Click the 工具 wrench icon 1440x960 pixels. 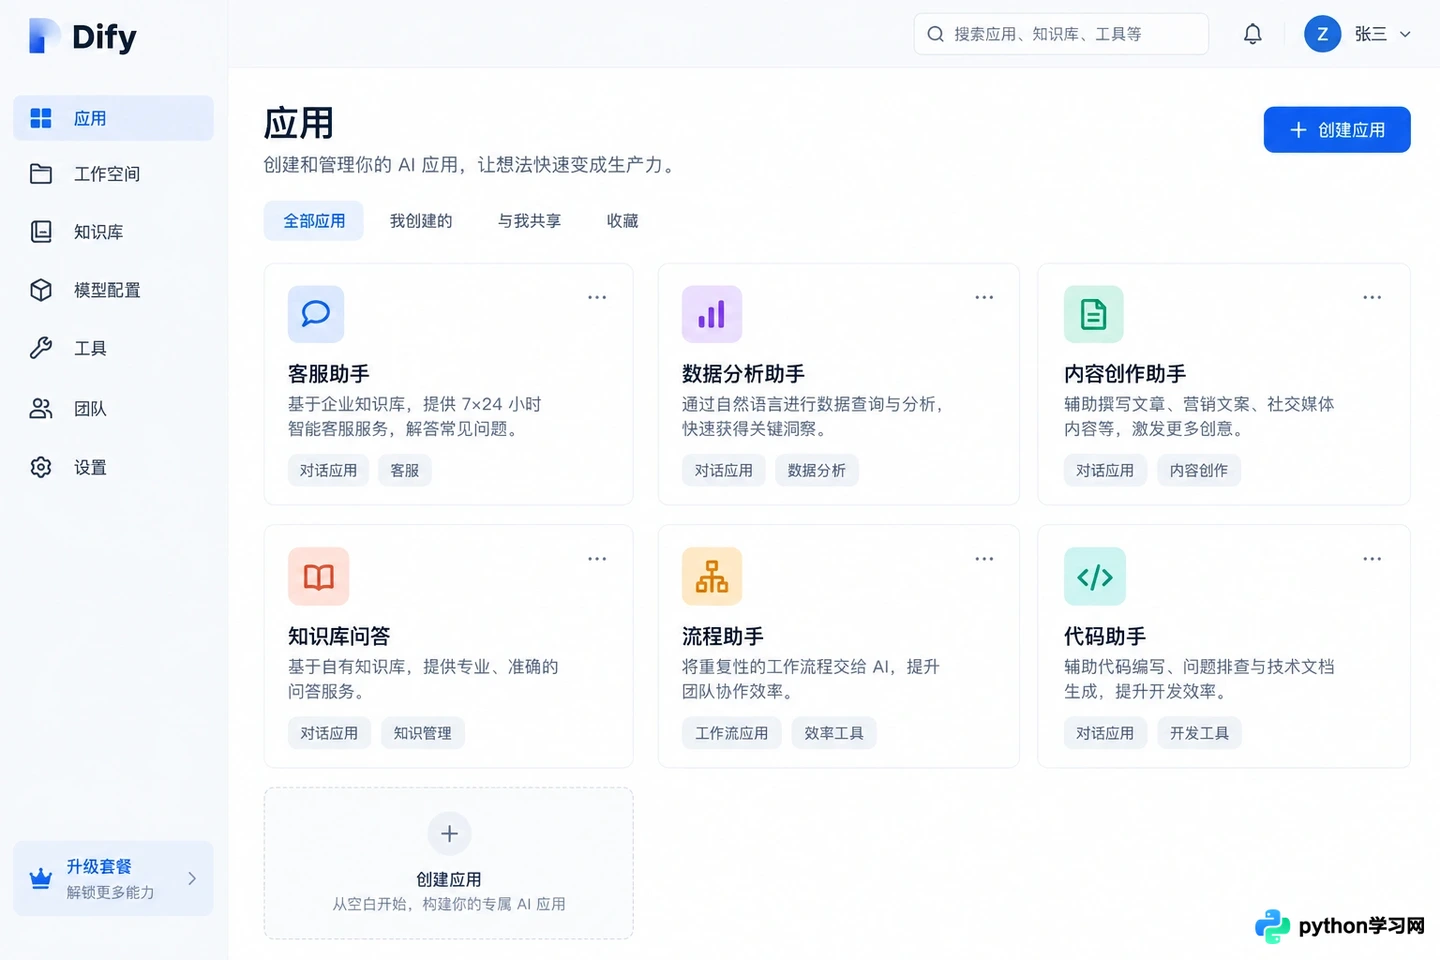41,348
